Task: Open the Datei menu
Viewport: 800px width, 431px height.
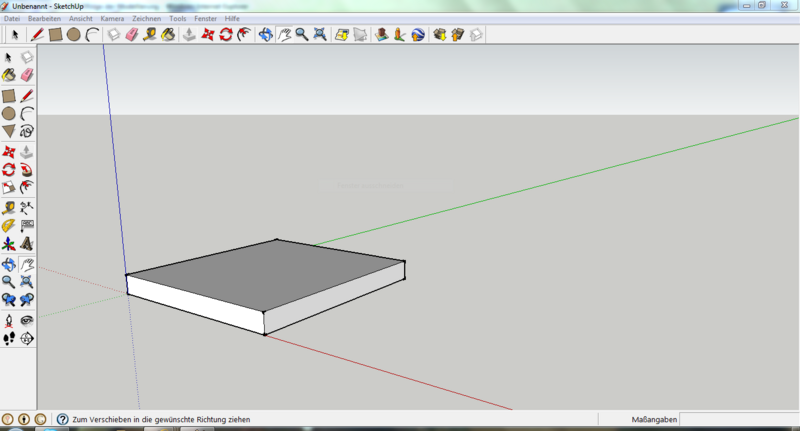Action: tap(12, 19)
